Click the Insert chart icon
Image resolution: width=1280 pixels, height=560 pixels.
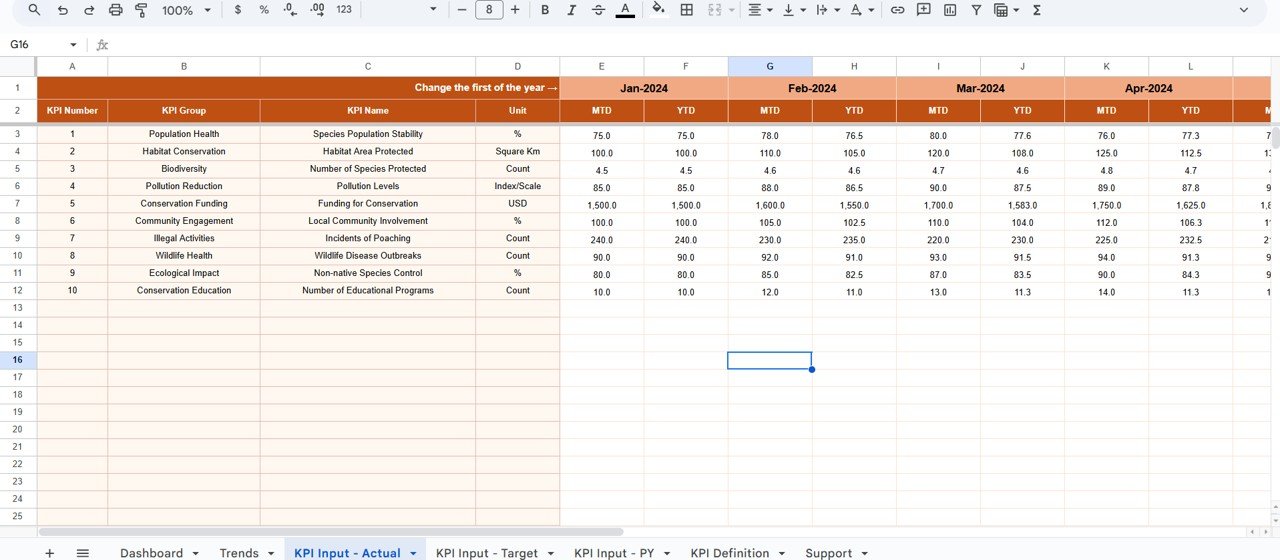[x=949, y=10]
